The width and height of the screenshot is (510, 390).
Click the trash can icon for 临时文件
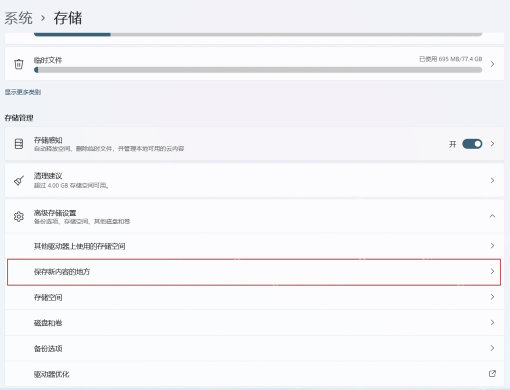19,64
